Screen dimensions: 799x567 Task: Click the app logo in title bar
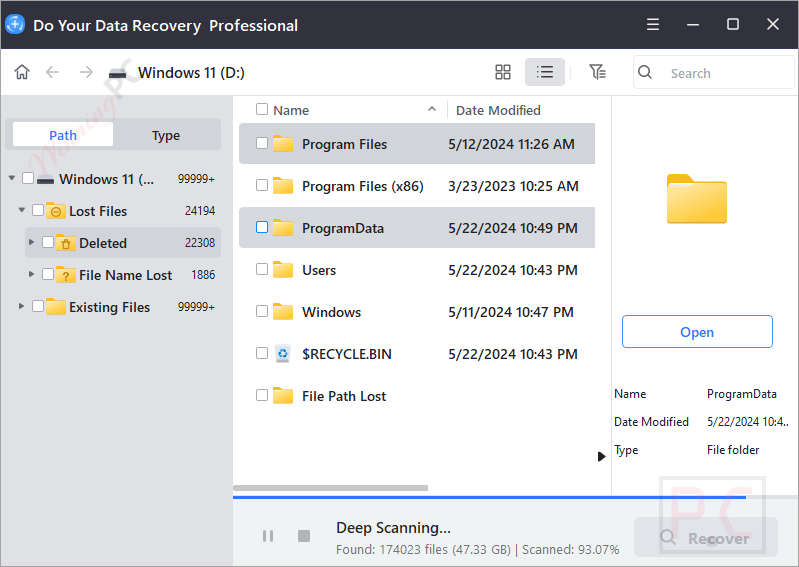pos(15,24)
